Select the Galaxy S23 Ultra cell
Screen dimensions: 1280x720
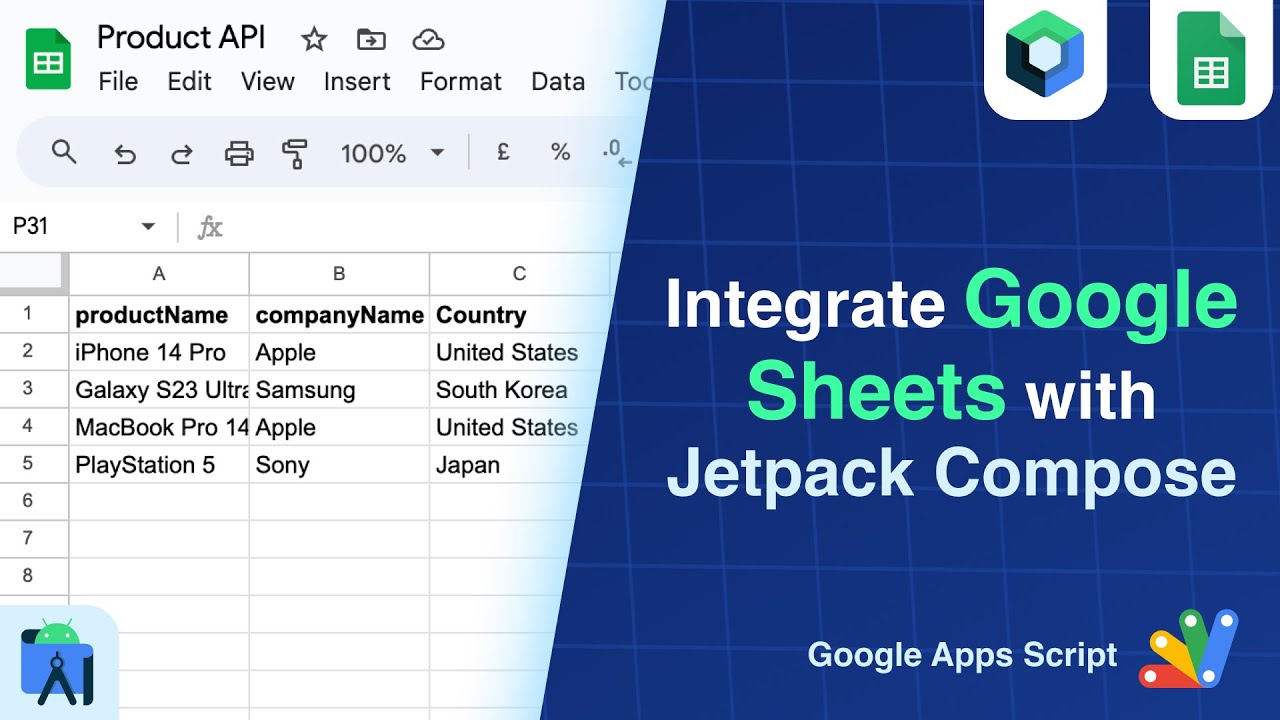[x=159, y=390]
